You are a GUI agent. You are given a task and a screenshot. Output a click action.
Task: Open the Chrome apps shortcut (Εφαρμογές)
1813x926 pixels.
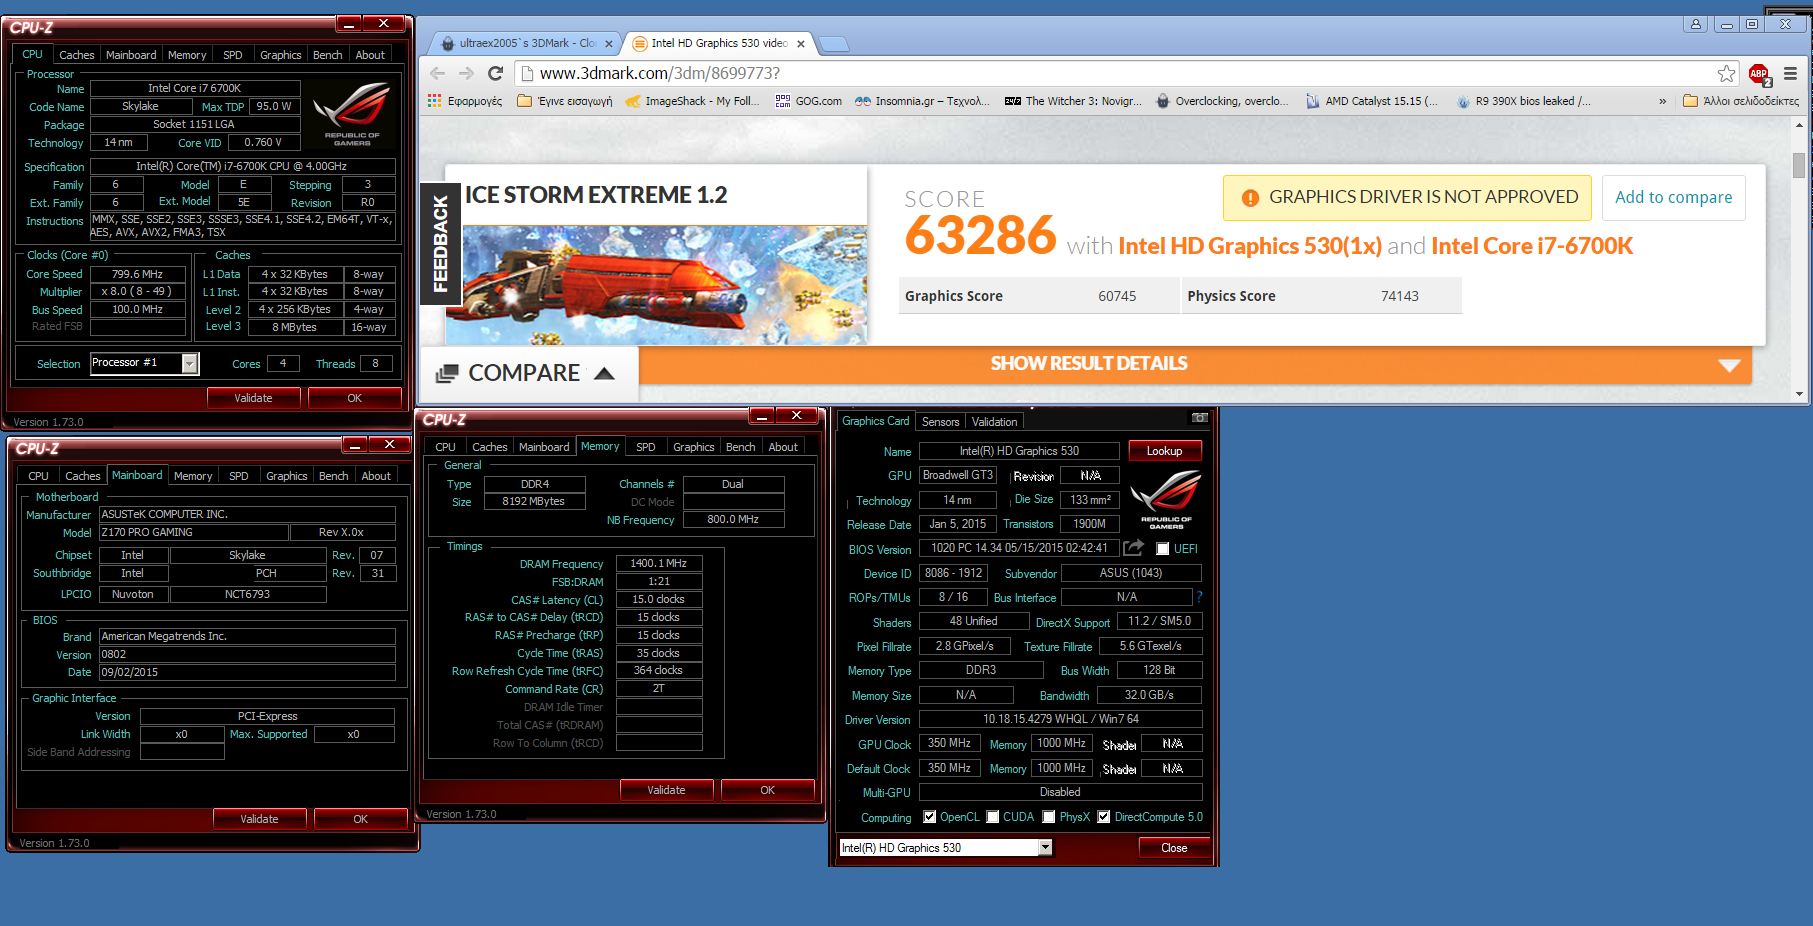tap(465, 101)
